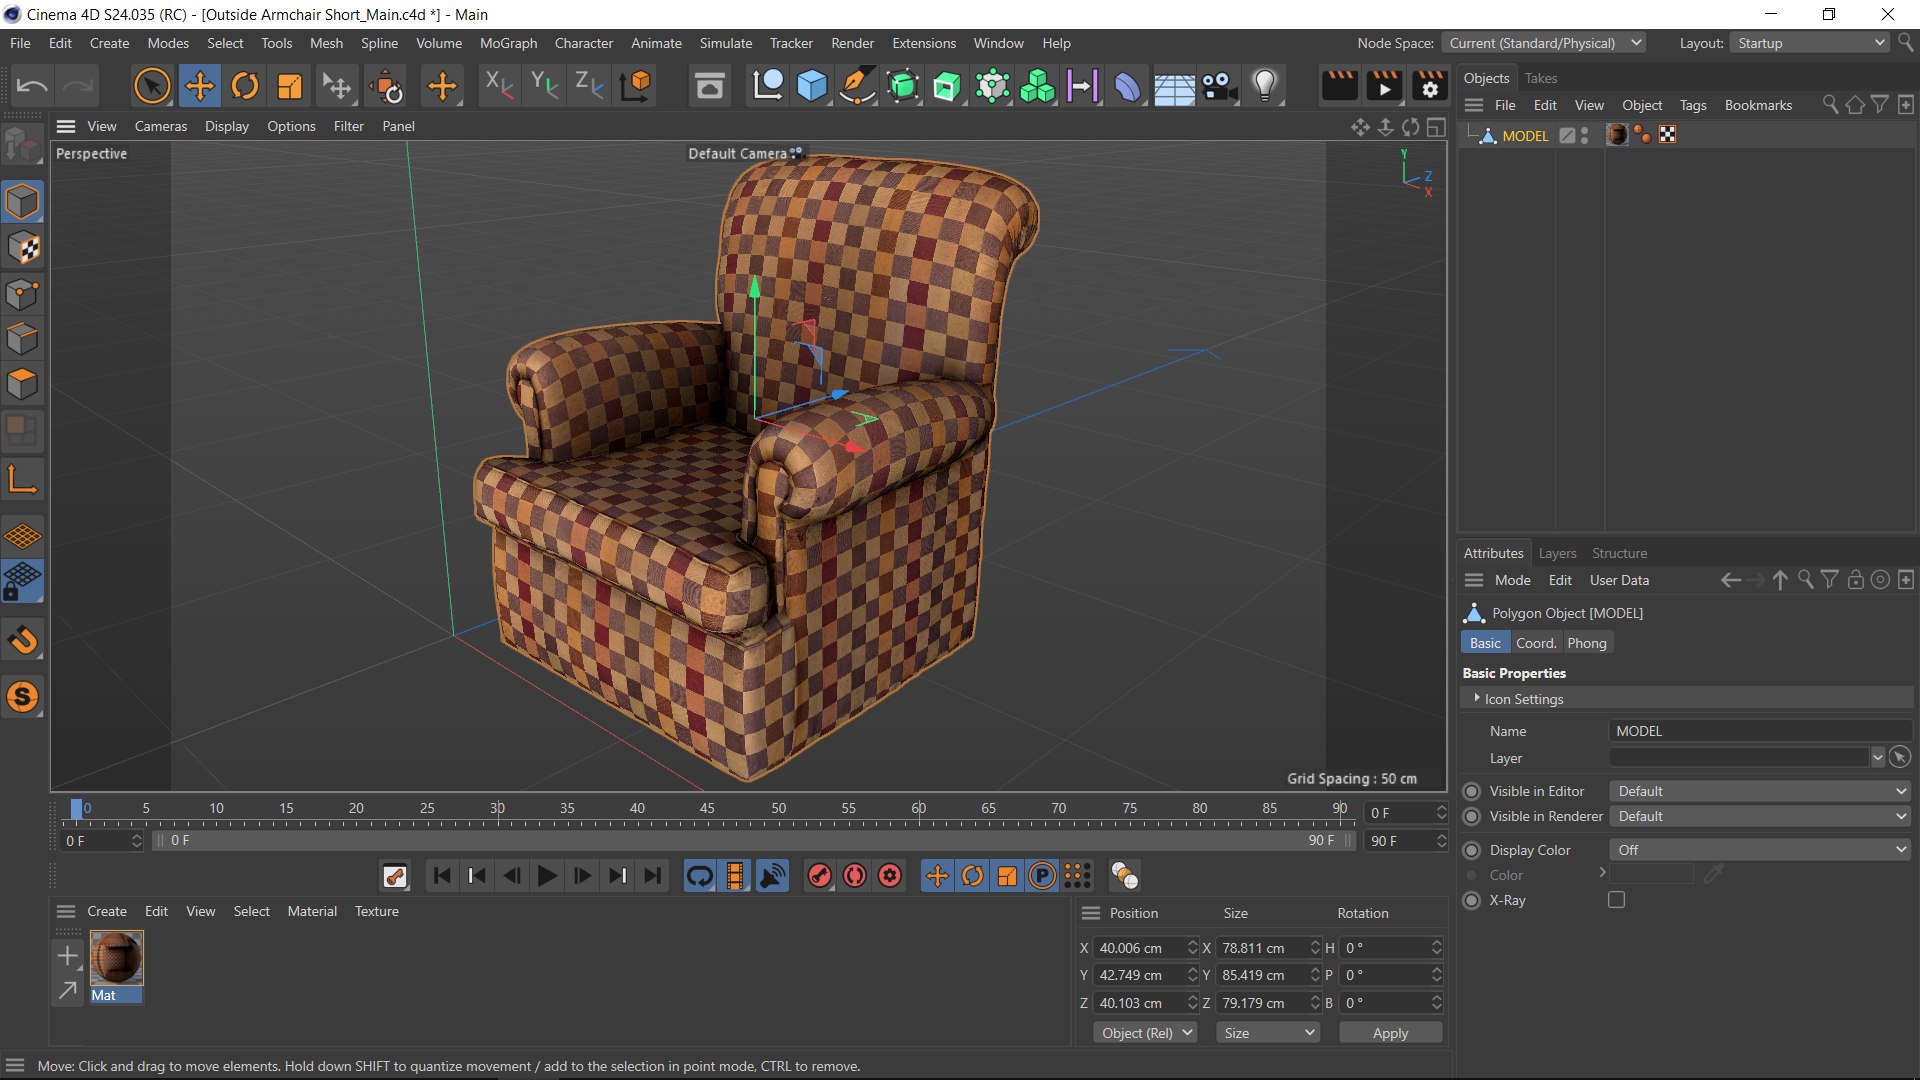Toggle X-axis lock icon
The width and height of the screenshot is (1920, 1080).
(498, 86)
